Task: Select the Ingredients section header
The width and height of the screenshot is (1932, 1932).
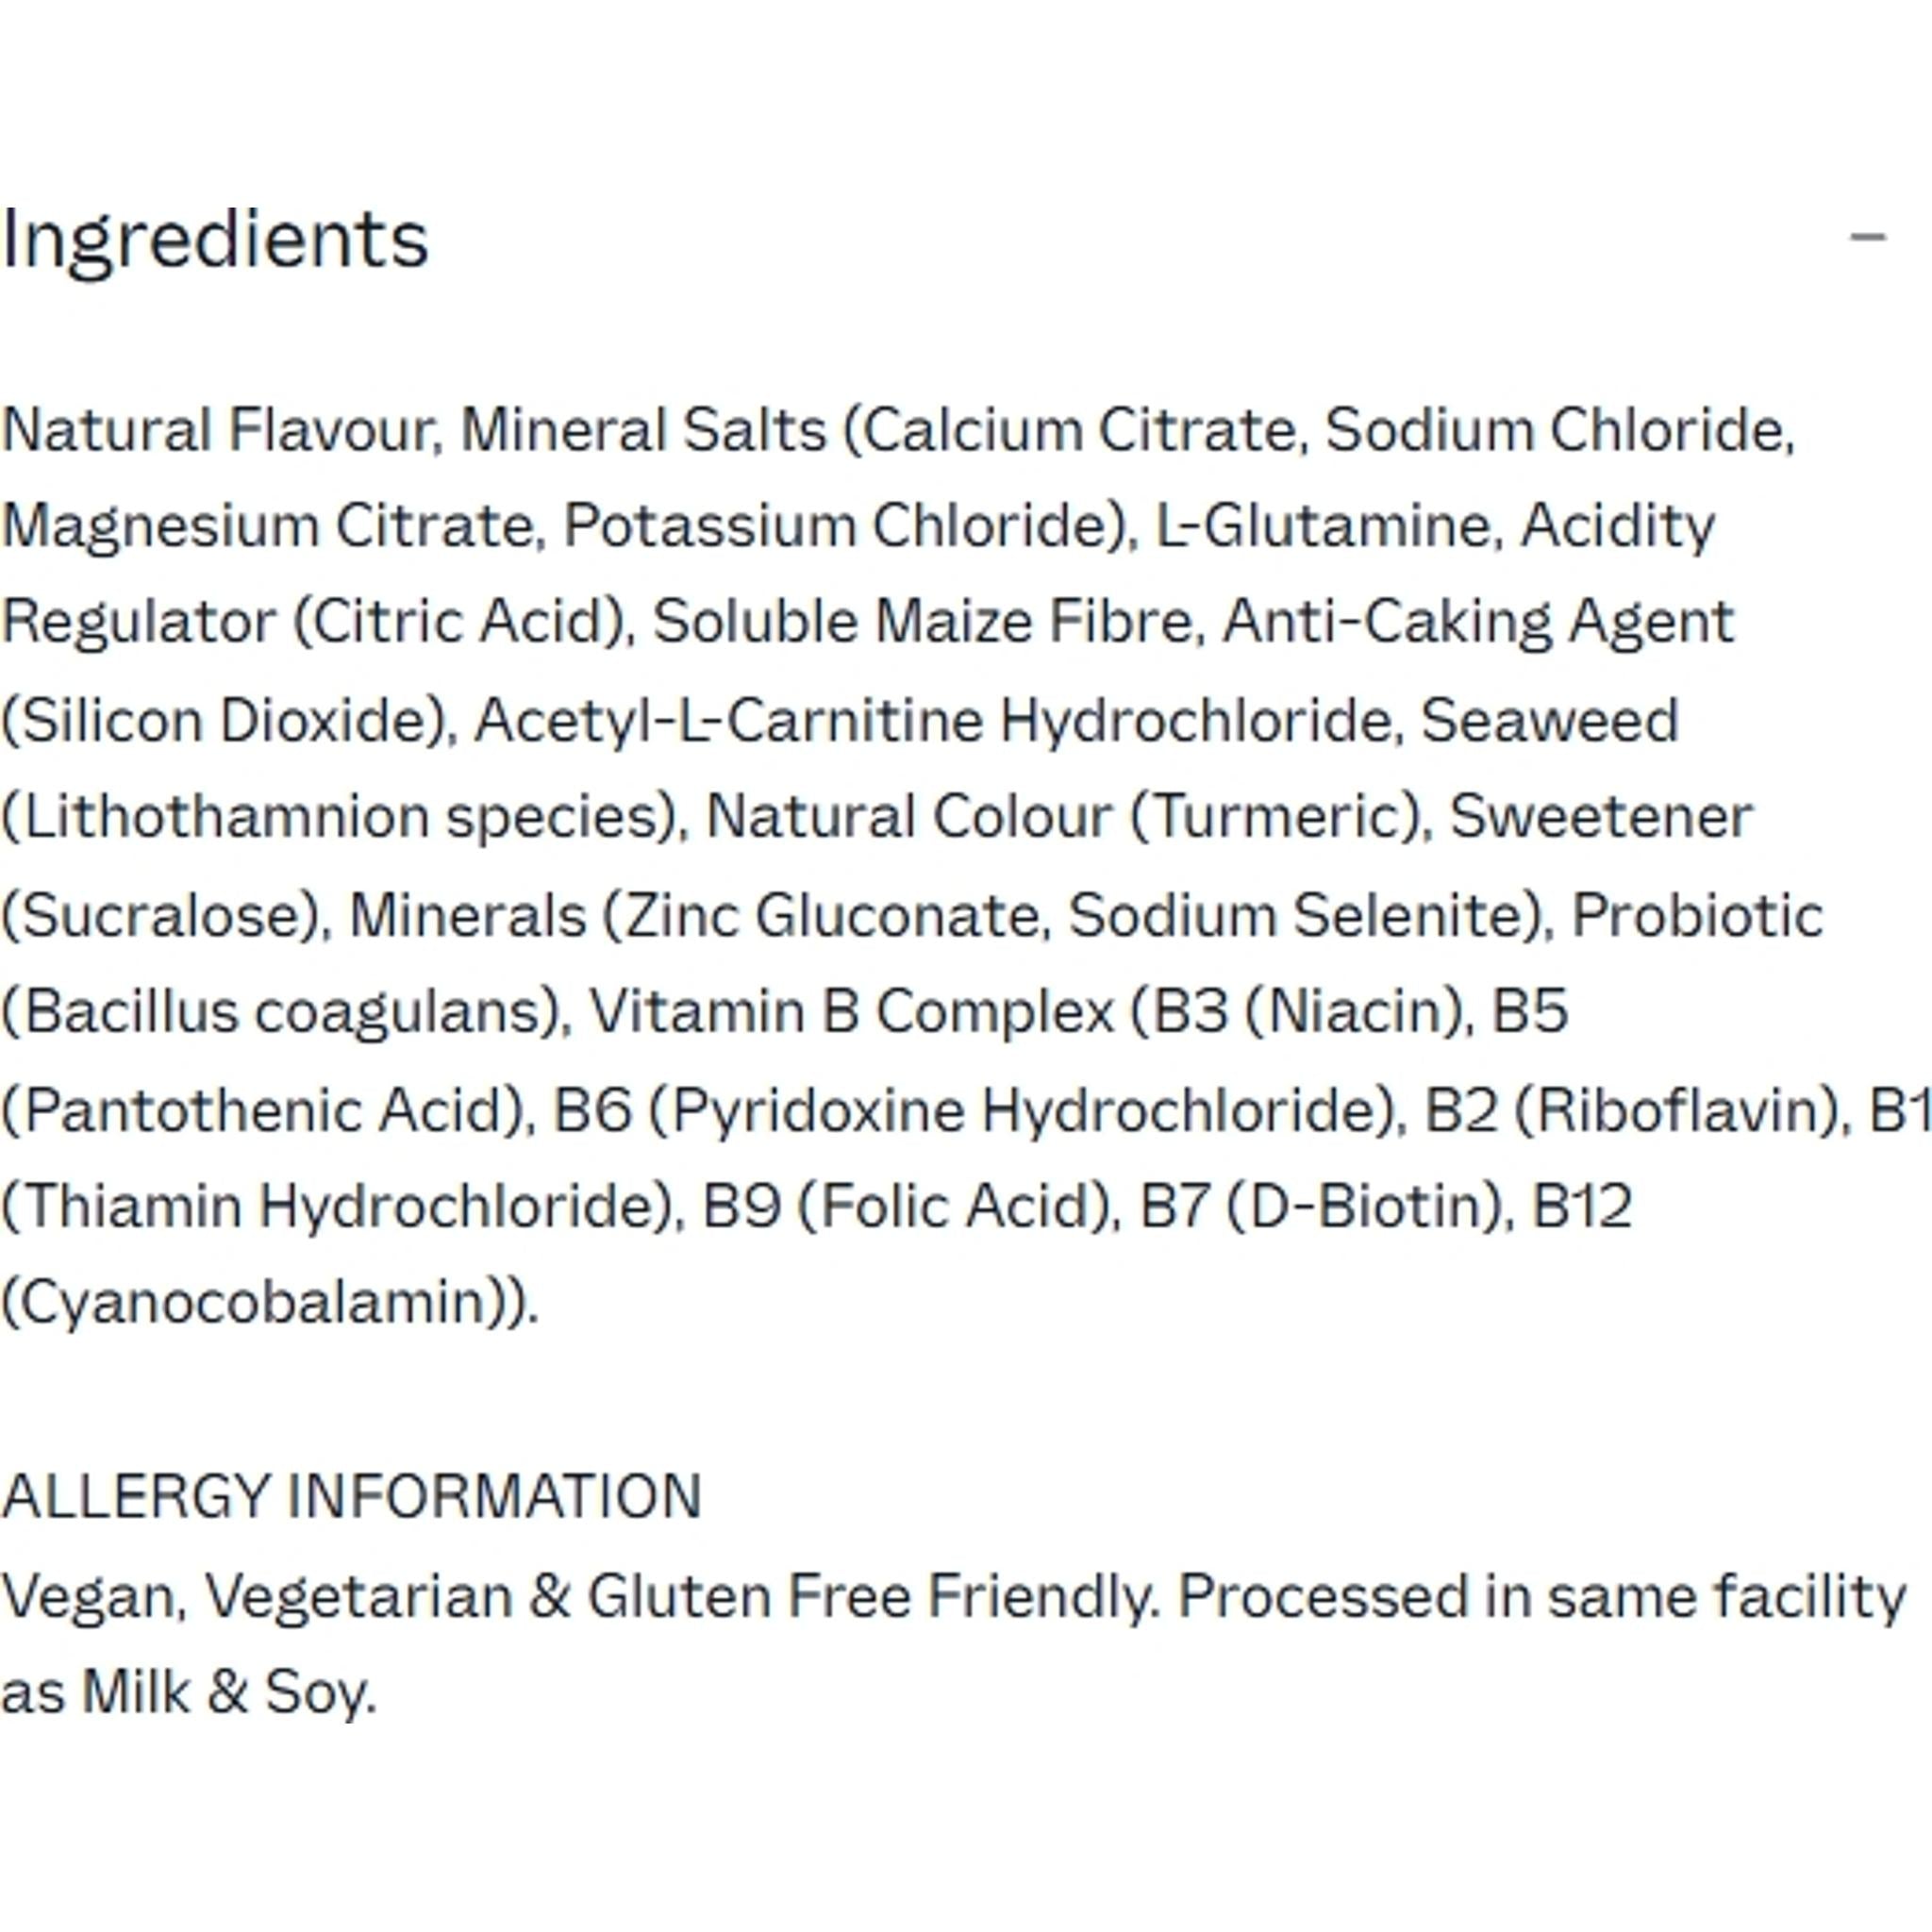Action: pos(215,240)
